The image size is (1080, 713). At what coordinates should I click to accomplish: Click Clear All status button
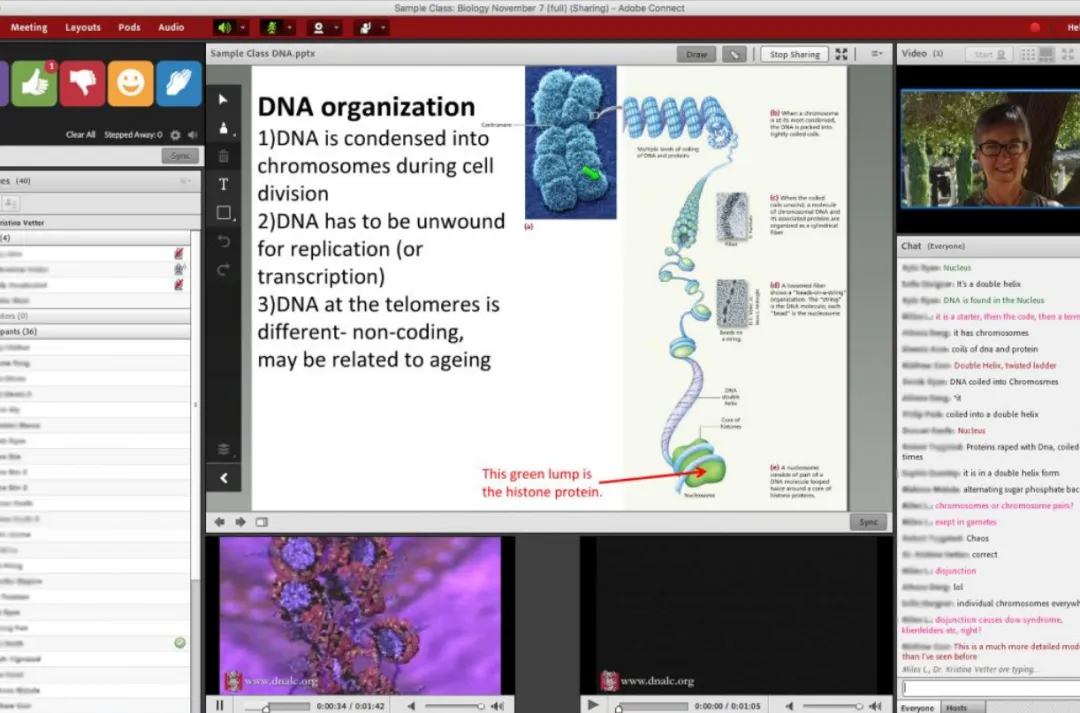tap(80, 135)
